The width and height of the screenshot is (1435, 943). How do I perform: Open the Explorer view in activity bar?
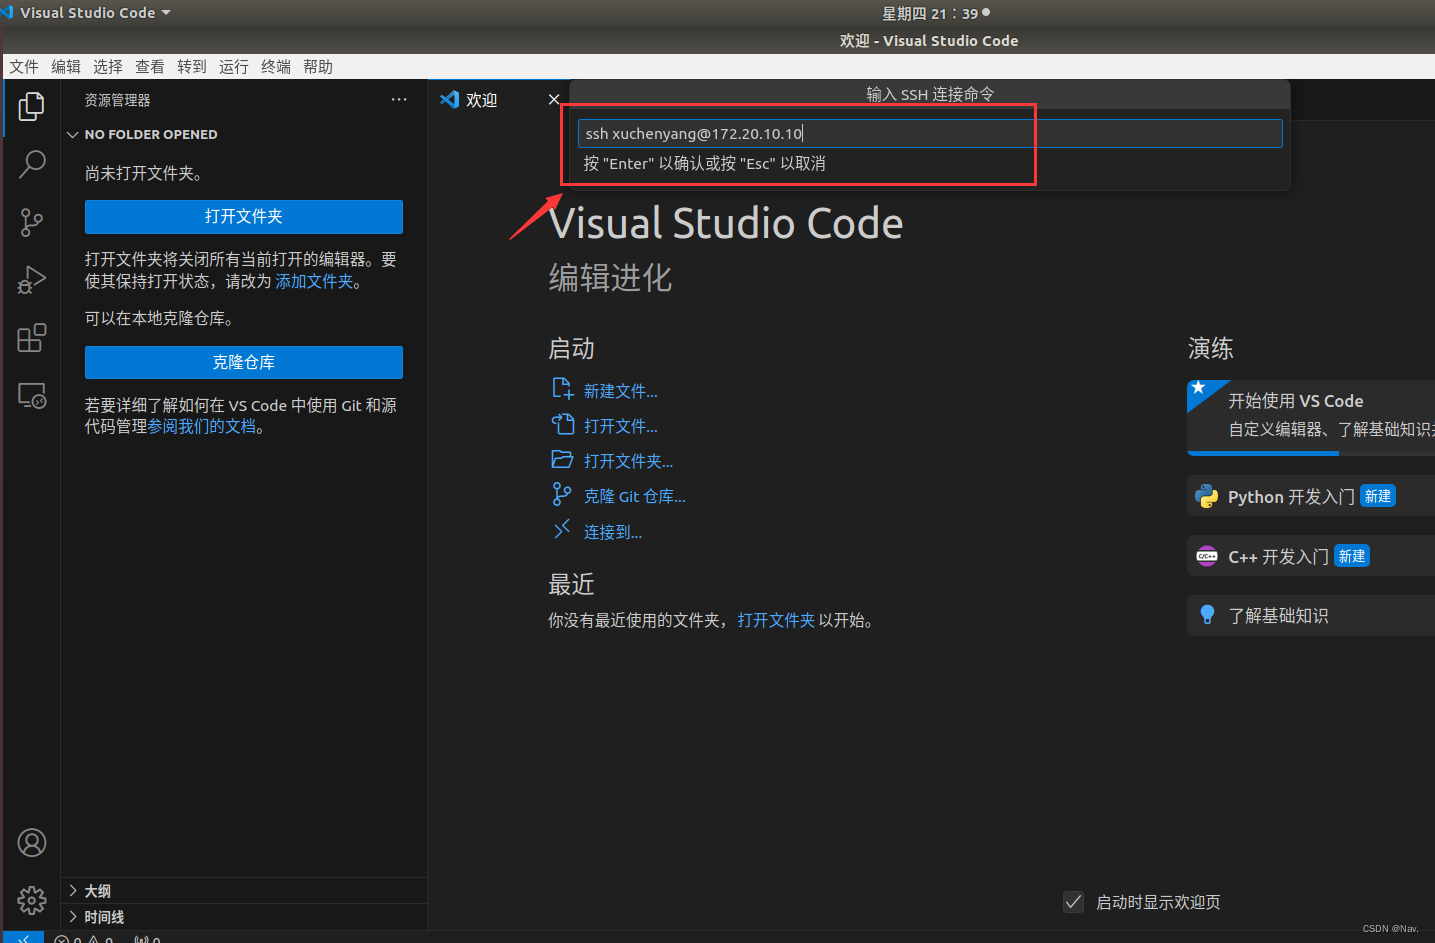pos(32,106)
